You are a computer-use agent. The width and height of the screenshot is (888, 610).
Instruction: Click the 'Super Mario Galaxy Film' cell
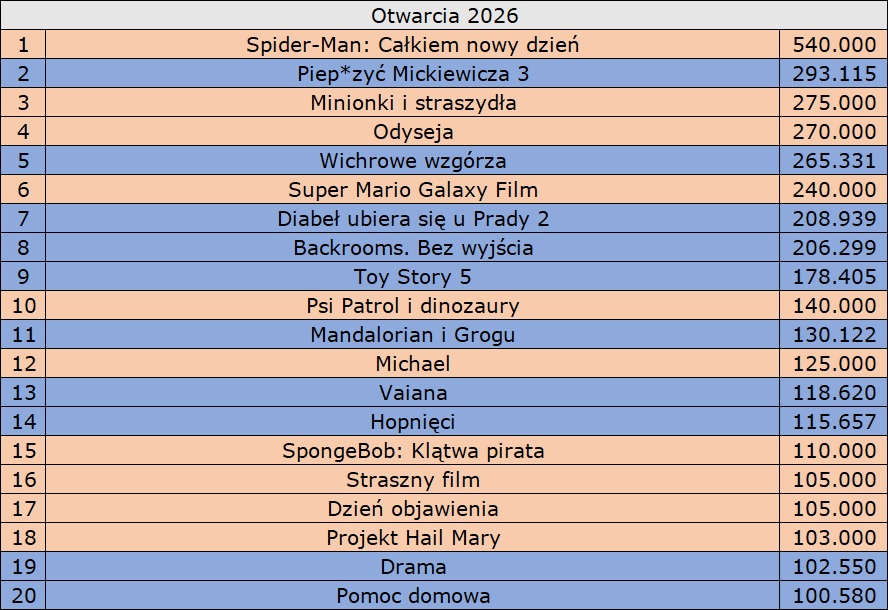click(412, 189)
